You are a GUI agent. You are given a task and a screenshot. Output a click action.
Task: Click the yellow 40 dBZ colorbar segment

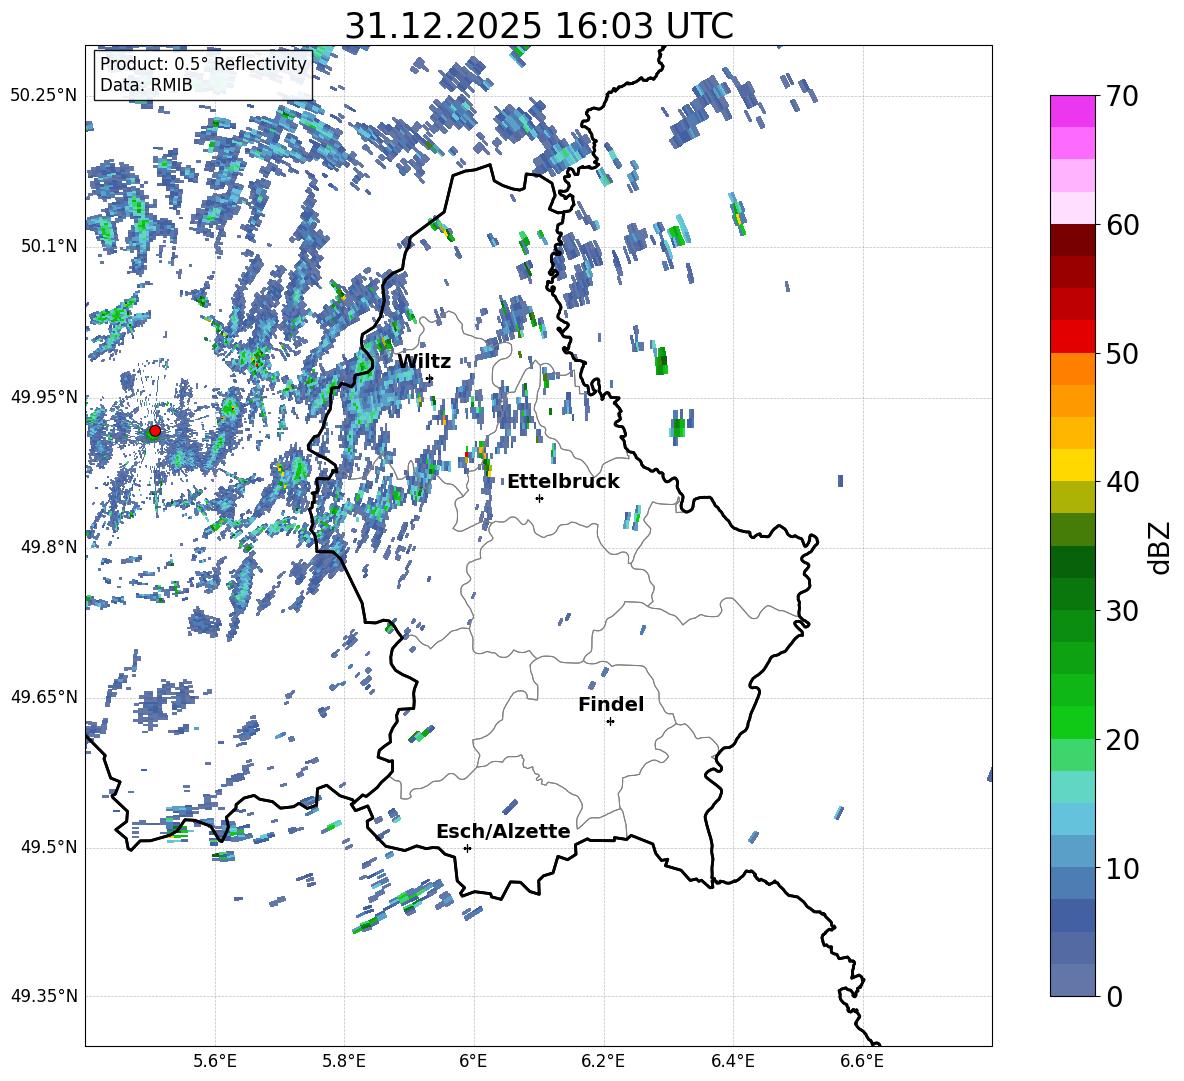(x=1072, y=465)
